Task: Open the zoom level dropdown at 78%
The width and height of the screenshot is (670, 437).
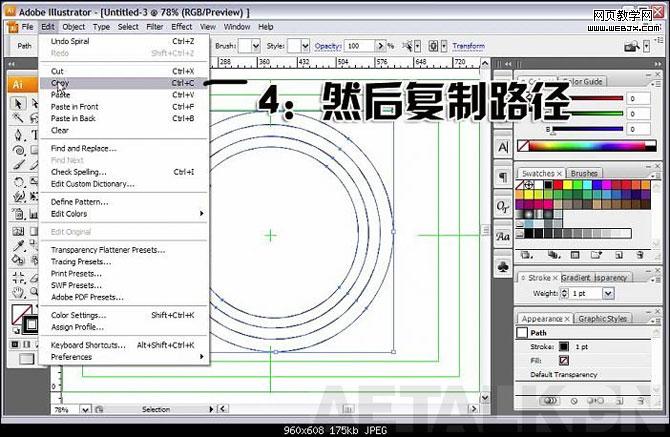Action: (85, 410)
